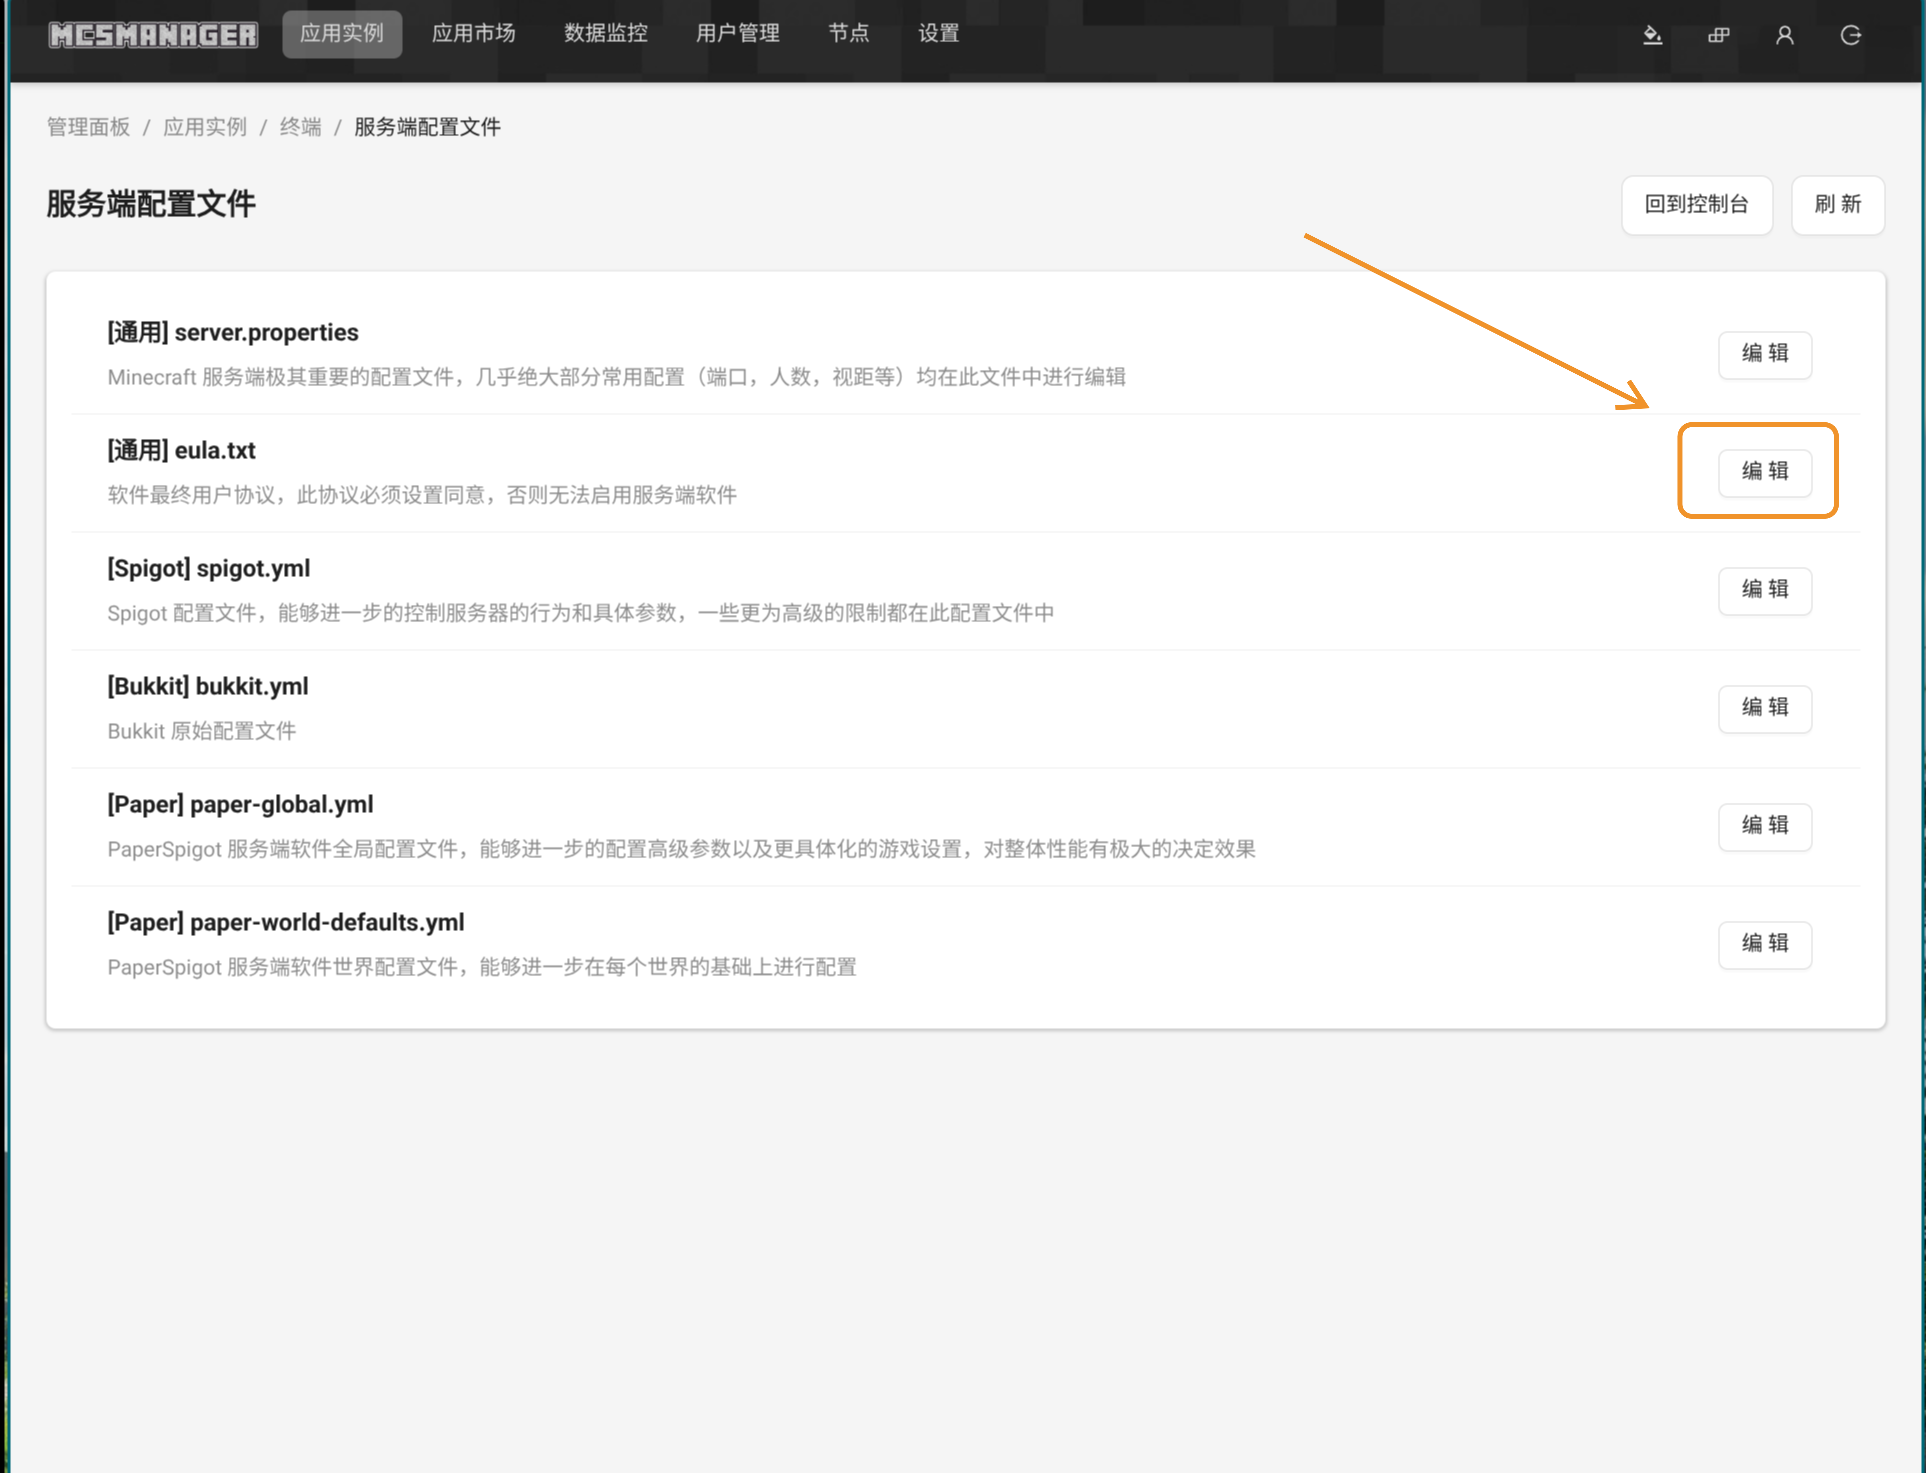Viewport: 1926px width, 1473px height.
Task: Select 用户管理 in the navigation bar
Action: [x=738, y=34]
